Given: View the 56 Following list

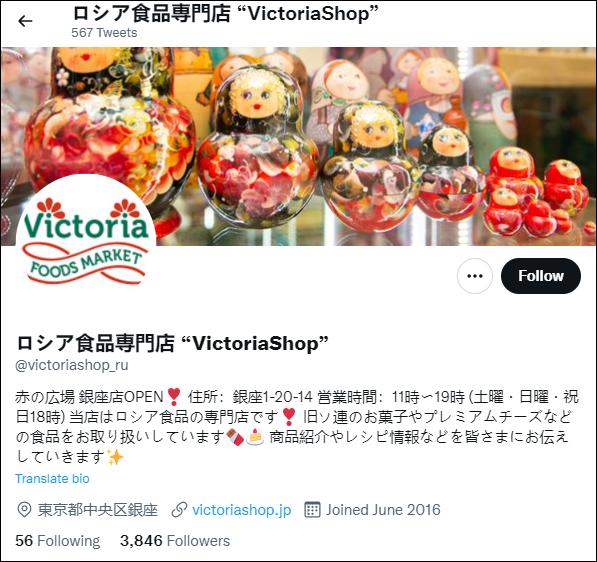Looking at the screenshot, I should point(57,541).
